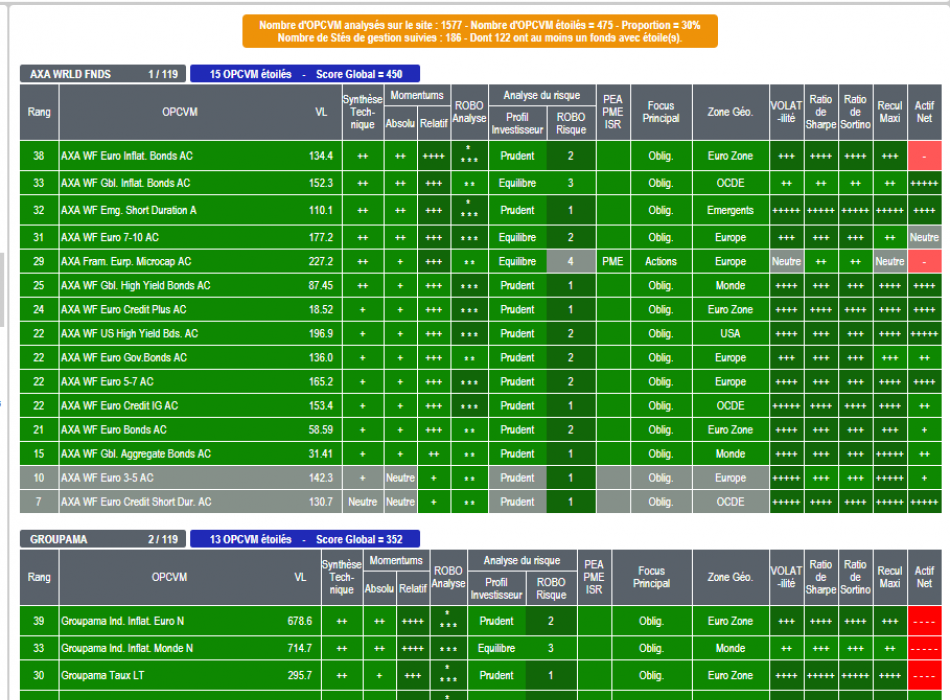Open fund AXA WF Euro 5-7 AC
This screenshot has width=950, height=700.
[x=108, y=382]
